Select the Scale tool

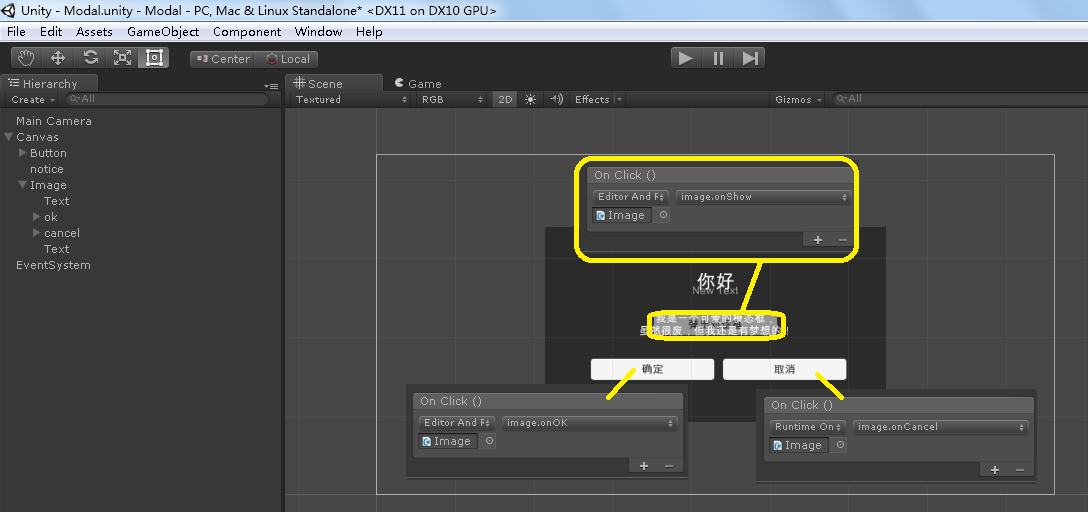(122, 58)
